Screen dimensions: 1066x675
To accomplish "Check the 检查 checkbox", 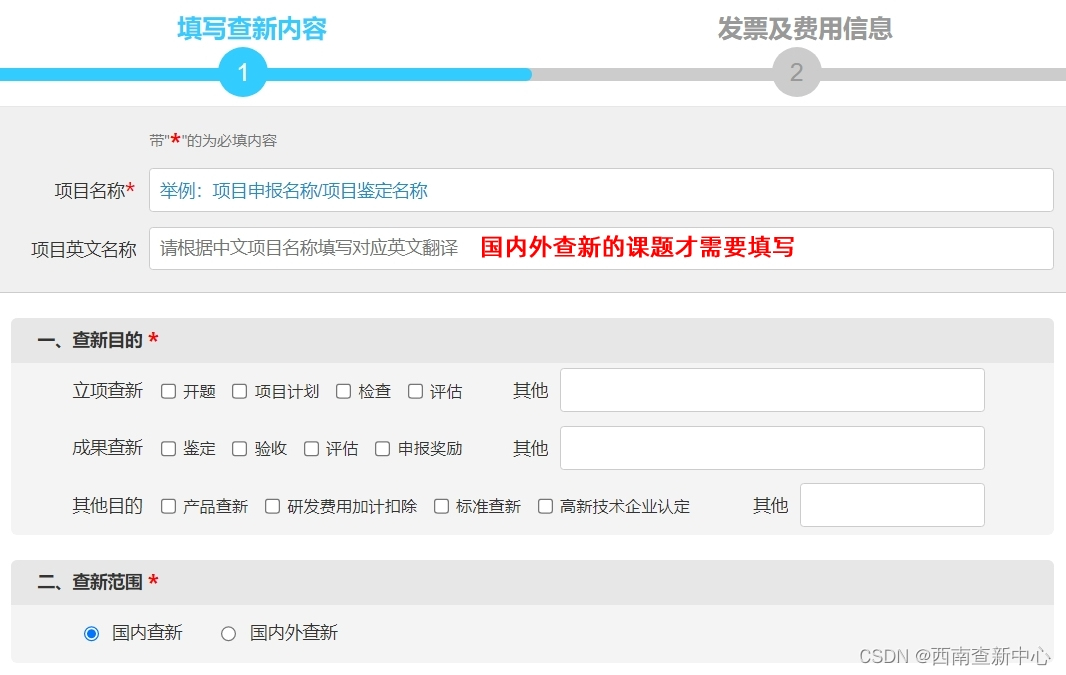I will click(x=343, y=392).
